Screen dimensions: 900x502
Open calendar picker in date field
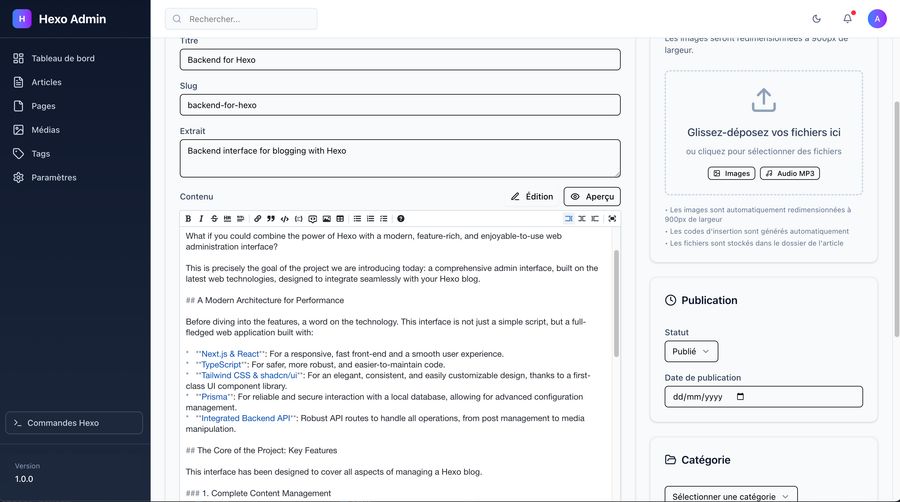[x=740, y=396]
